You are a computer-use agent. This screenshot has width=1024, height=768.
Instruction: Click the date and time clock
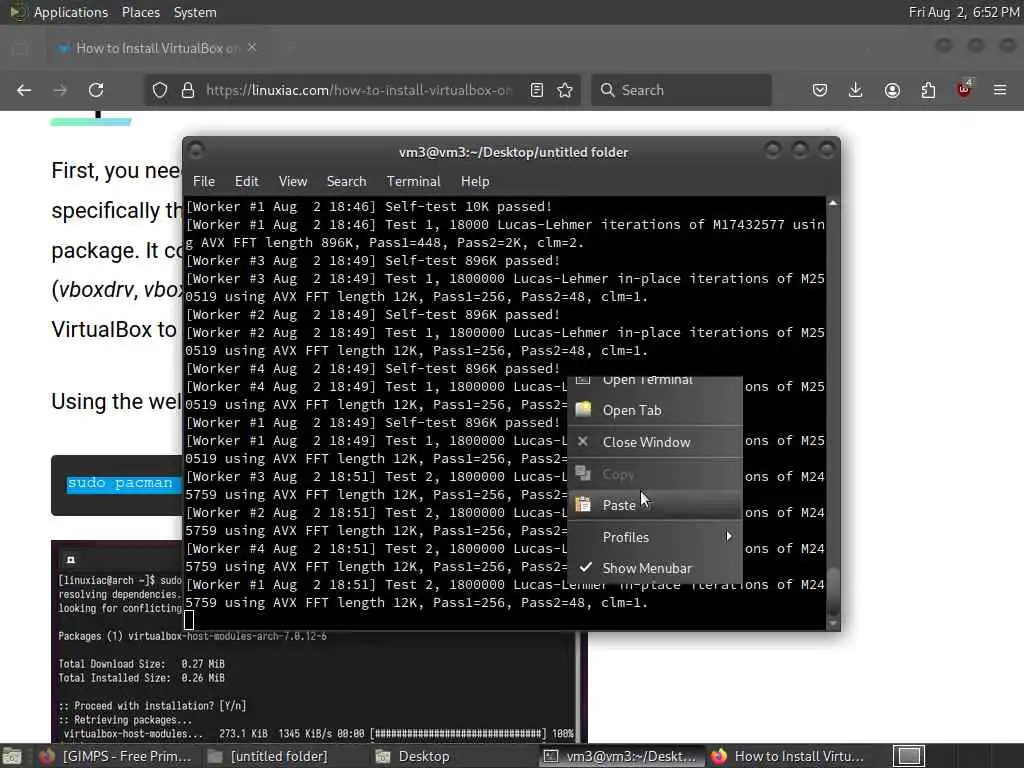pyautogui.click(x=963, y=12)
